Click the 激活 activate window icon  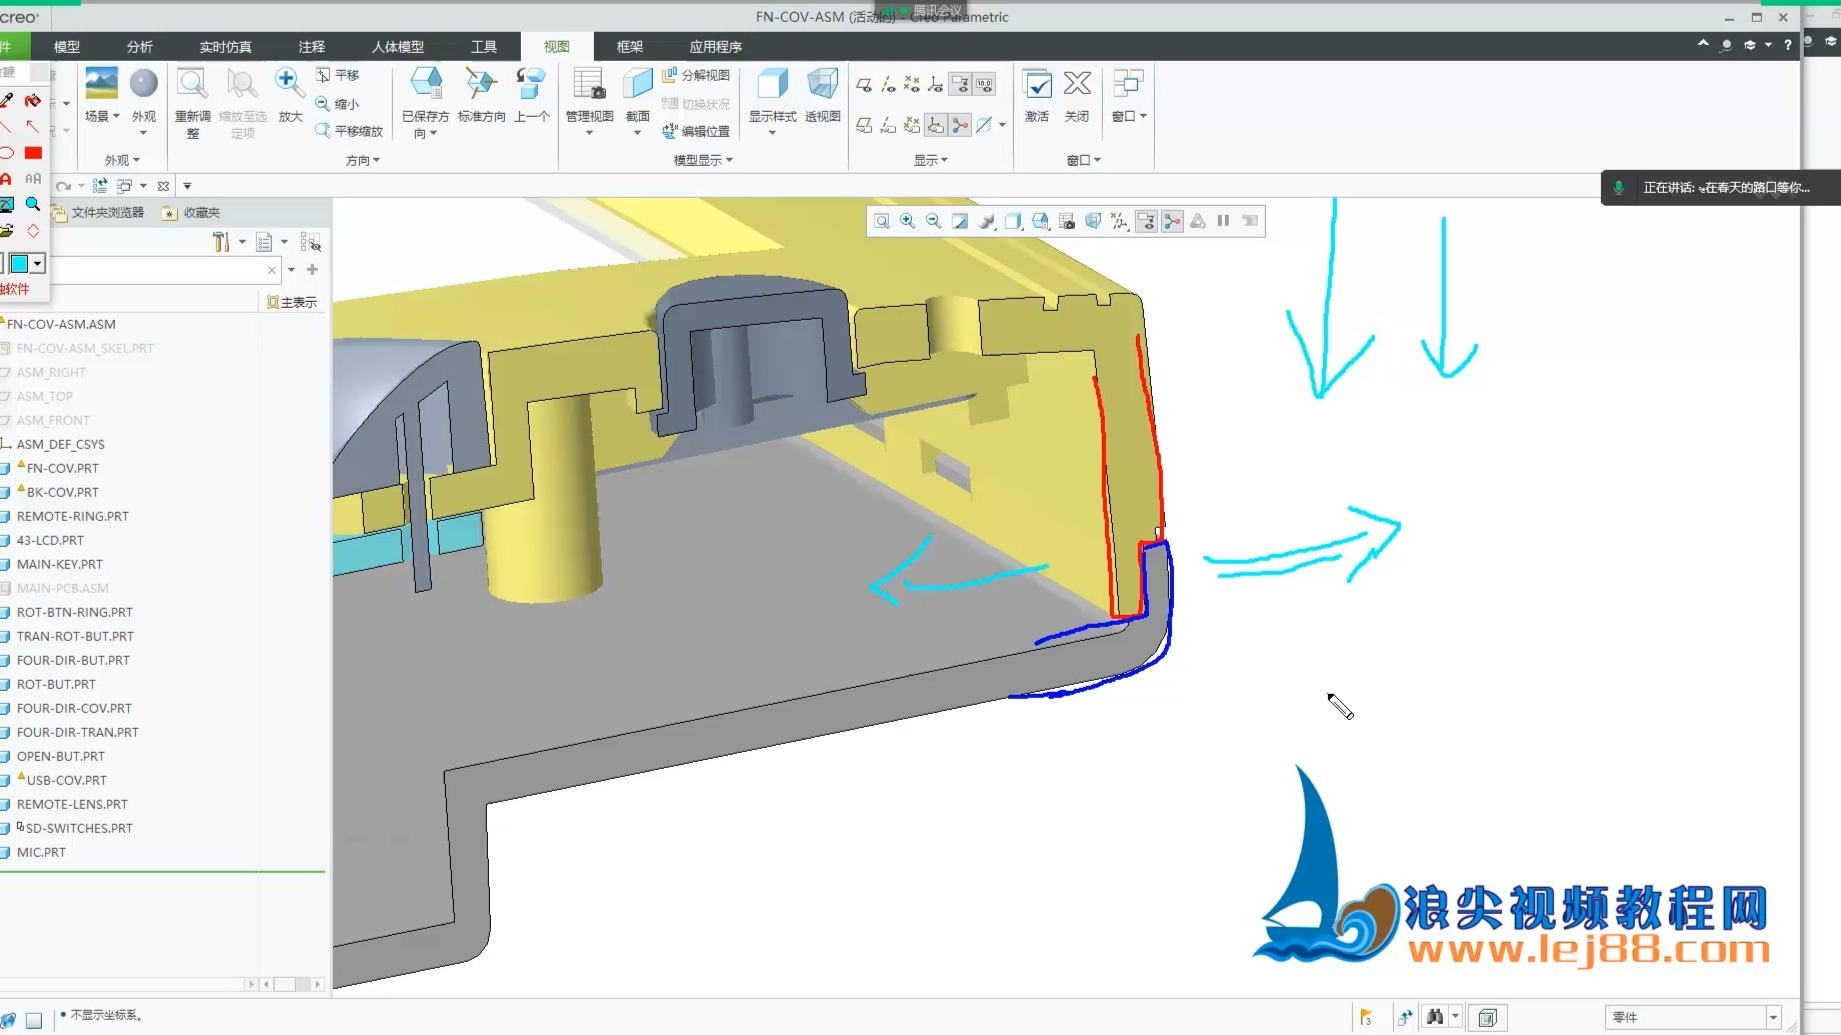1036,96
